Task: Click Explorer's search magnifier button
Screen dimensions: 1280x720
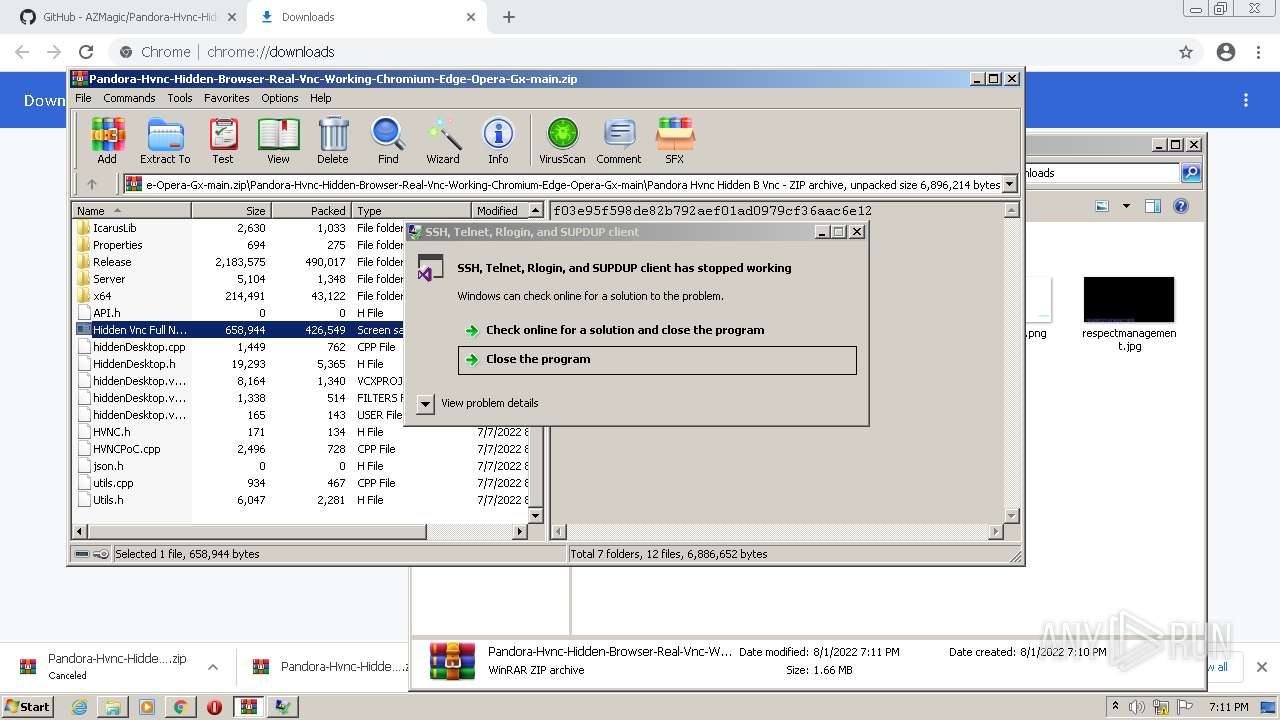Action: tap(1191, 173)
